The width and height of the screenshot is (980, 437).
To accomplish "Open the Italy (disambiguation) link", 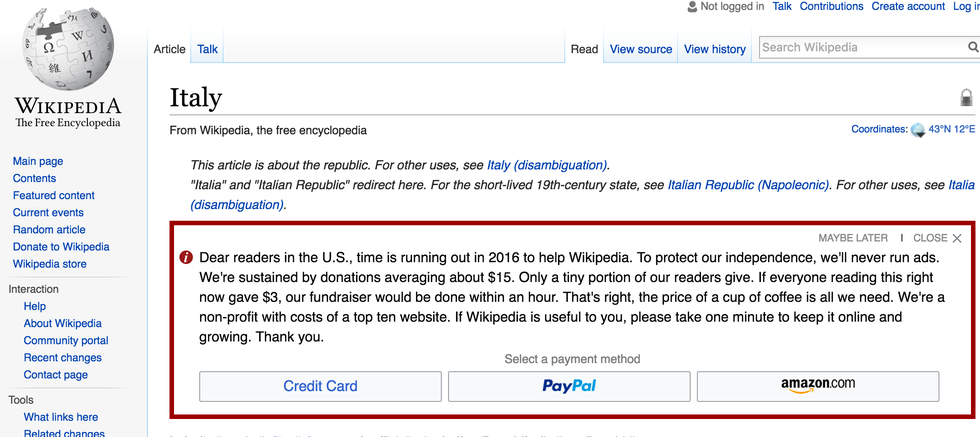I will [x=547, y=165].
